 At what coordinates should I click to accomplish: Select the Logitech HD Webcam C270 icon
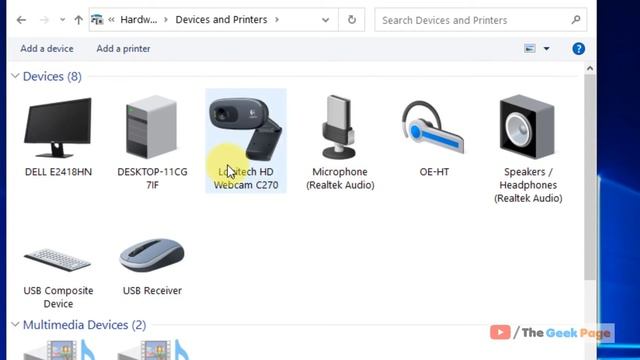[245, 129]
